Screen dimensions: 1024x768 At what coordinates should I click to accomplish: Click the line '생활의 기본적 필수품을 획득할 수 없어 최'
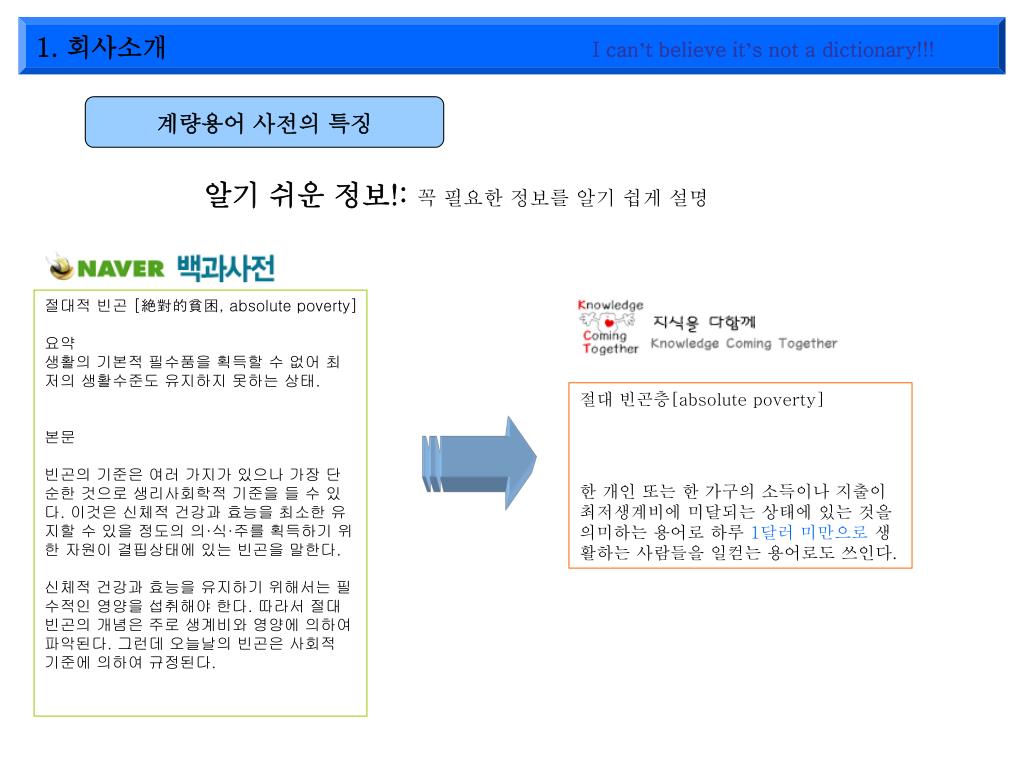pos(192,362)
